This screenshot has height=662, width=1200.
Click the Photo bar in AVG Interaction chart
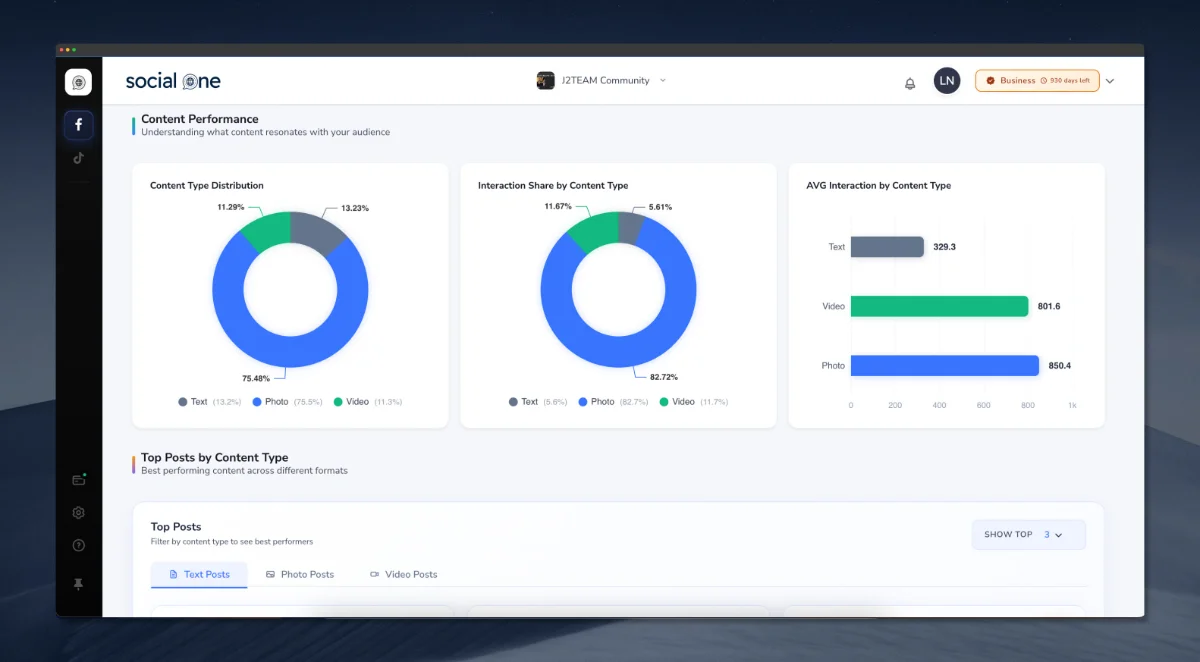(x=944, y=365)
